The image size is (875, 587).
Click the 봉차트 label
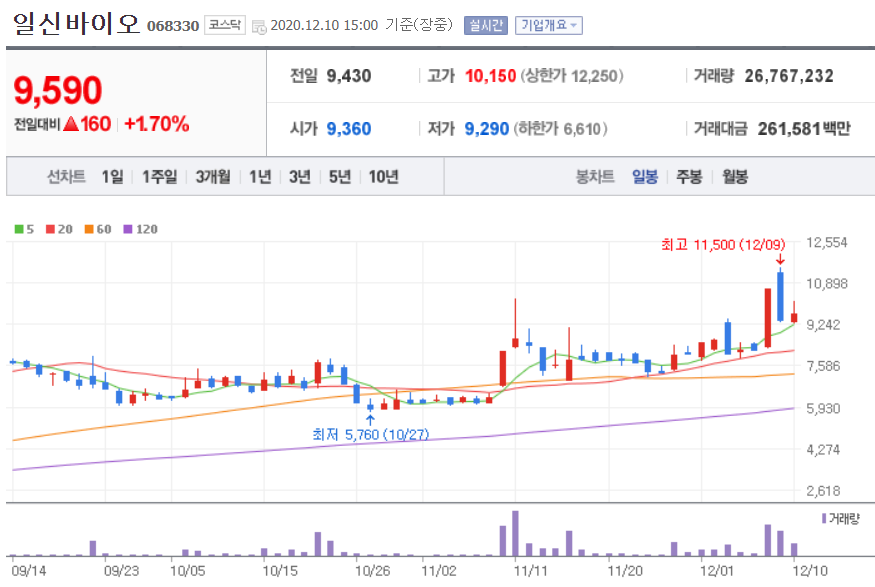pos(595,177)
